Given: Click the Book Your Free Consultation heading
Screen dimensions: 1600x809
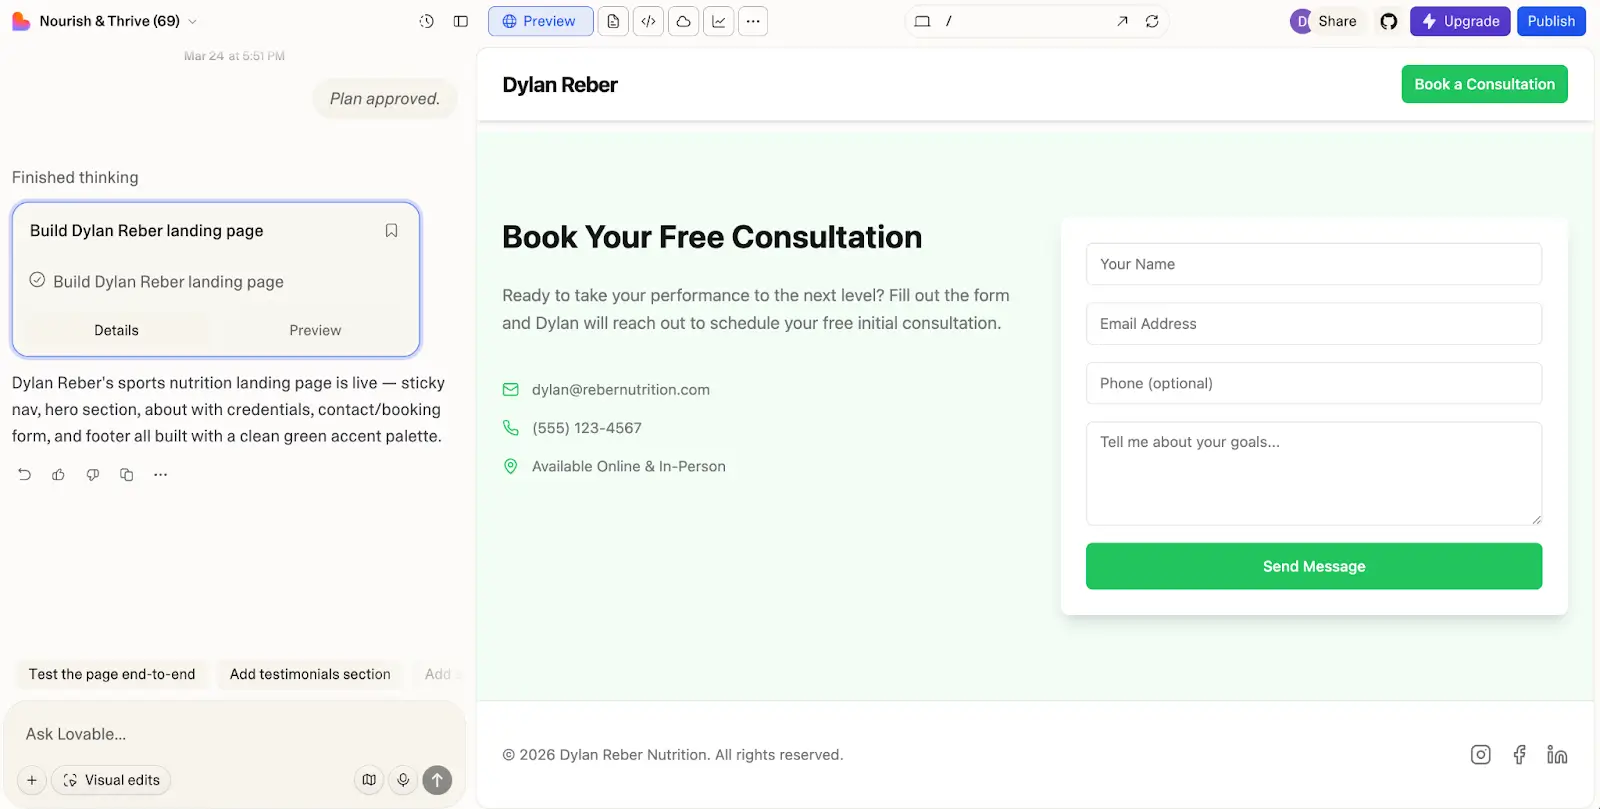Looking at the screenshot, I should pyautogui.click(x=712, y=237).
